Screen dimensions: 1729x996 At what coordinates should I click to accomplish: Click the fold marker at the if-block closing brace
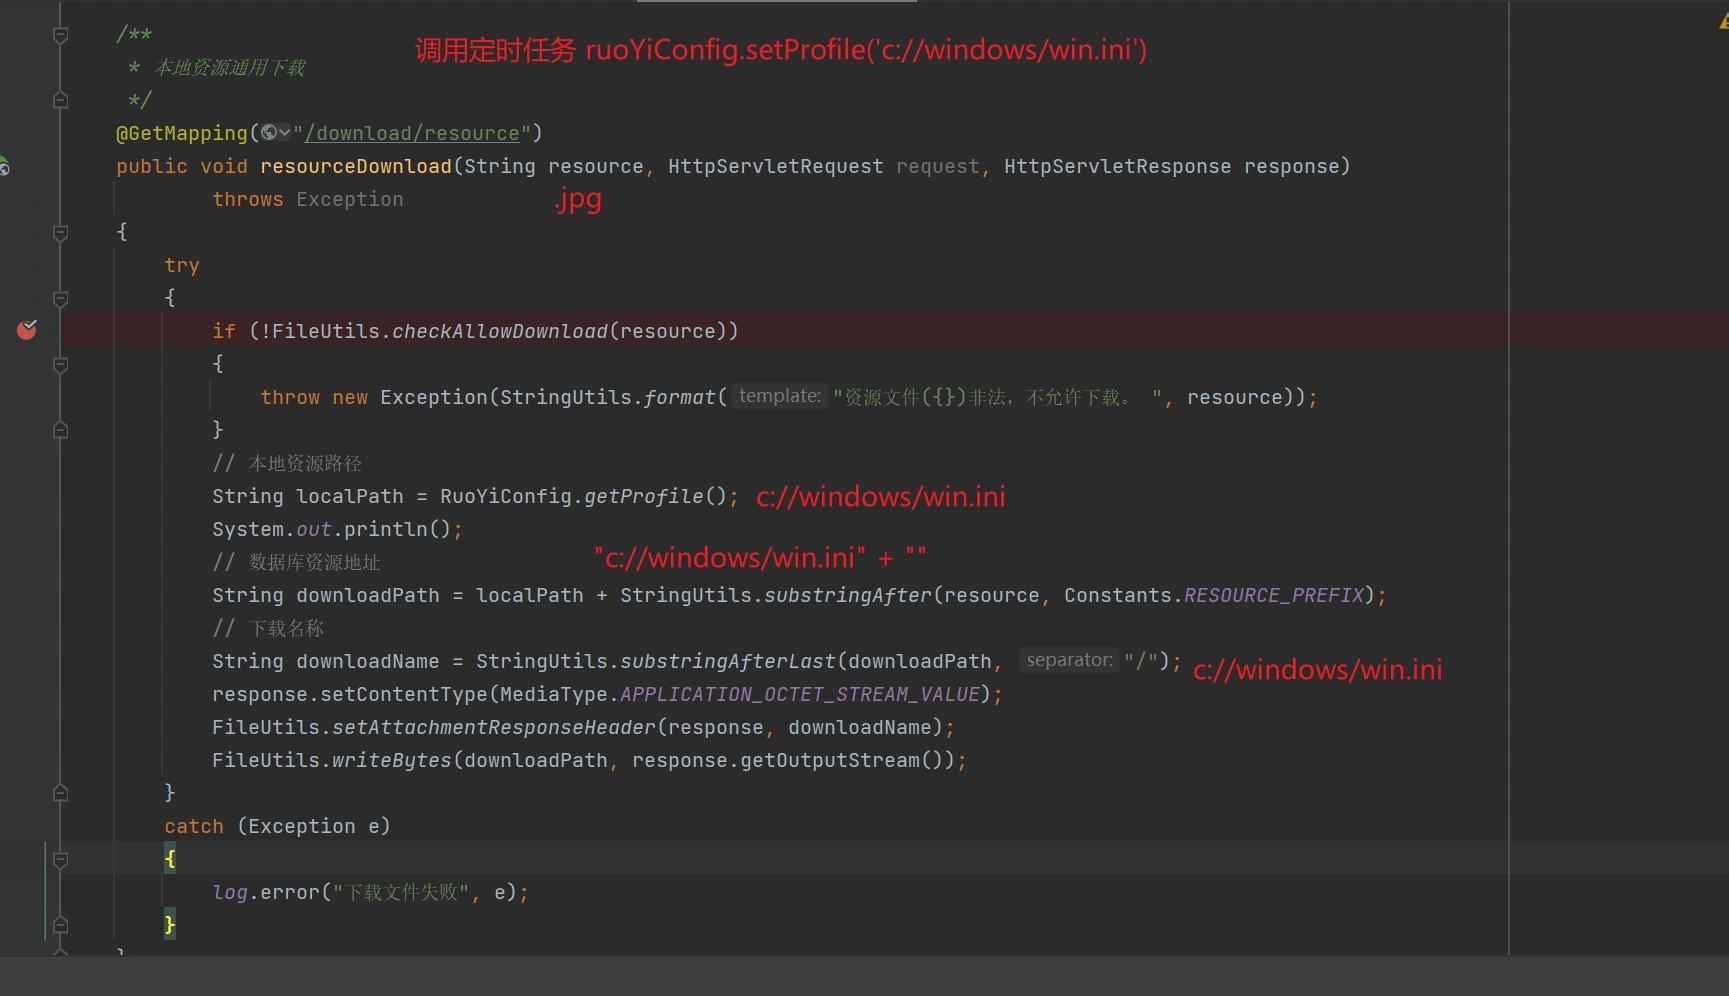[60, 430]
